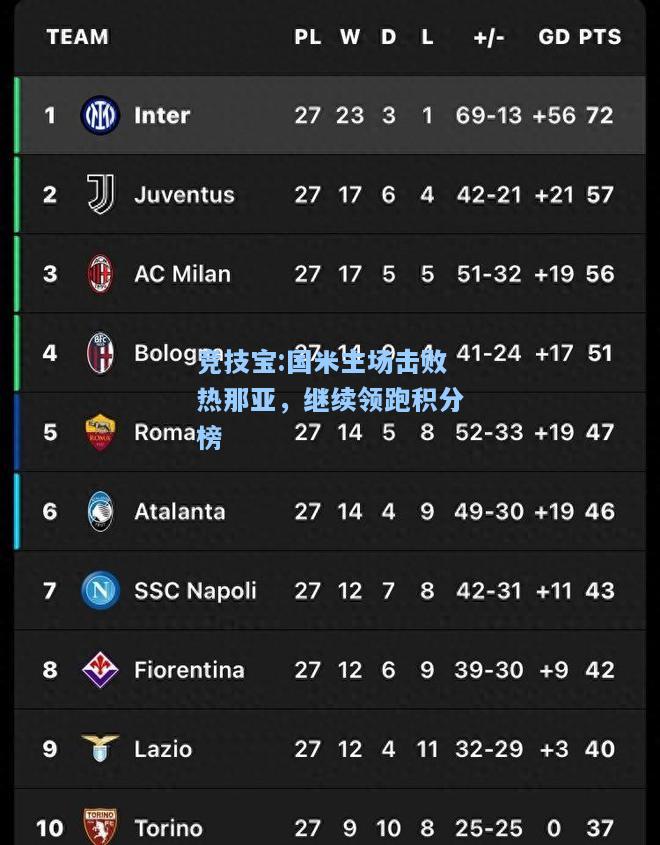
Task: Click the Roma wolf crest
Action: [100, 432]
